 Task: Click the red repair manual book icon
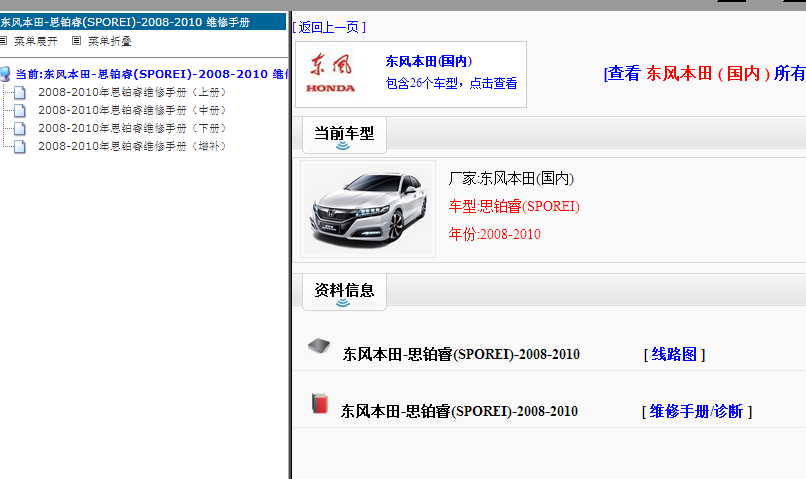[319, 404]
